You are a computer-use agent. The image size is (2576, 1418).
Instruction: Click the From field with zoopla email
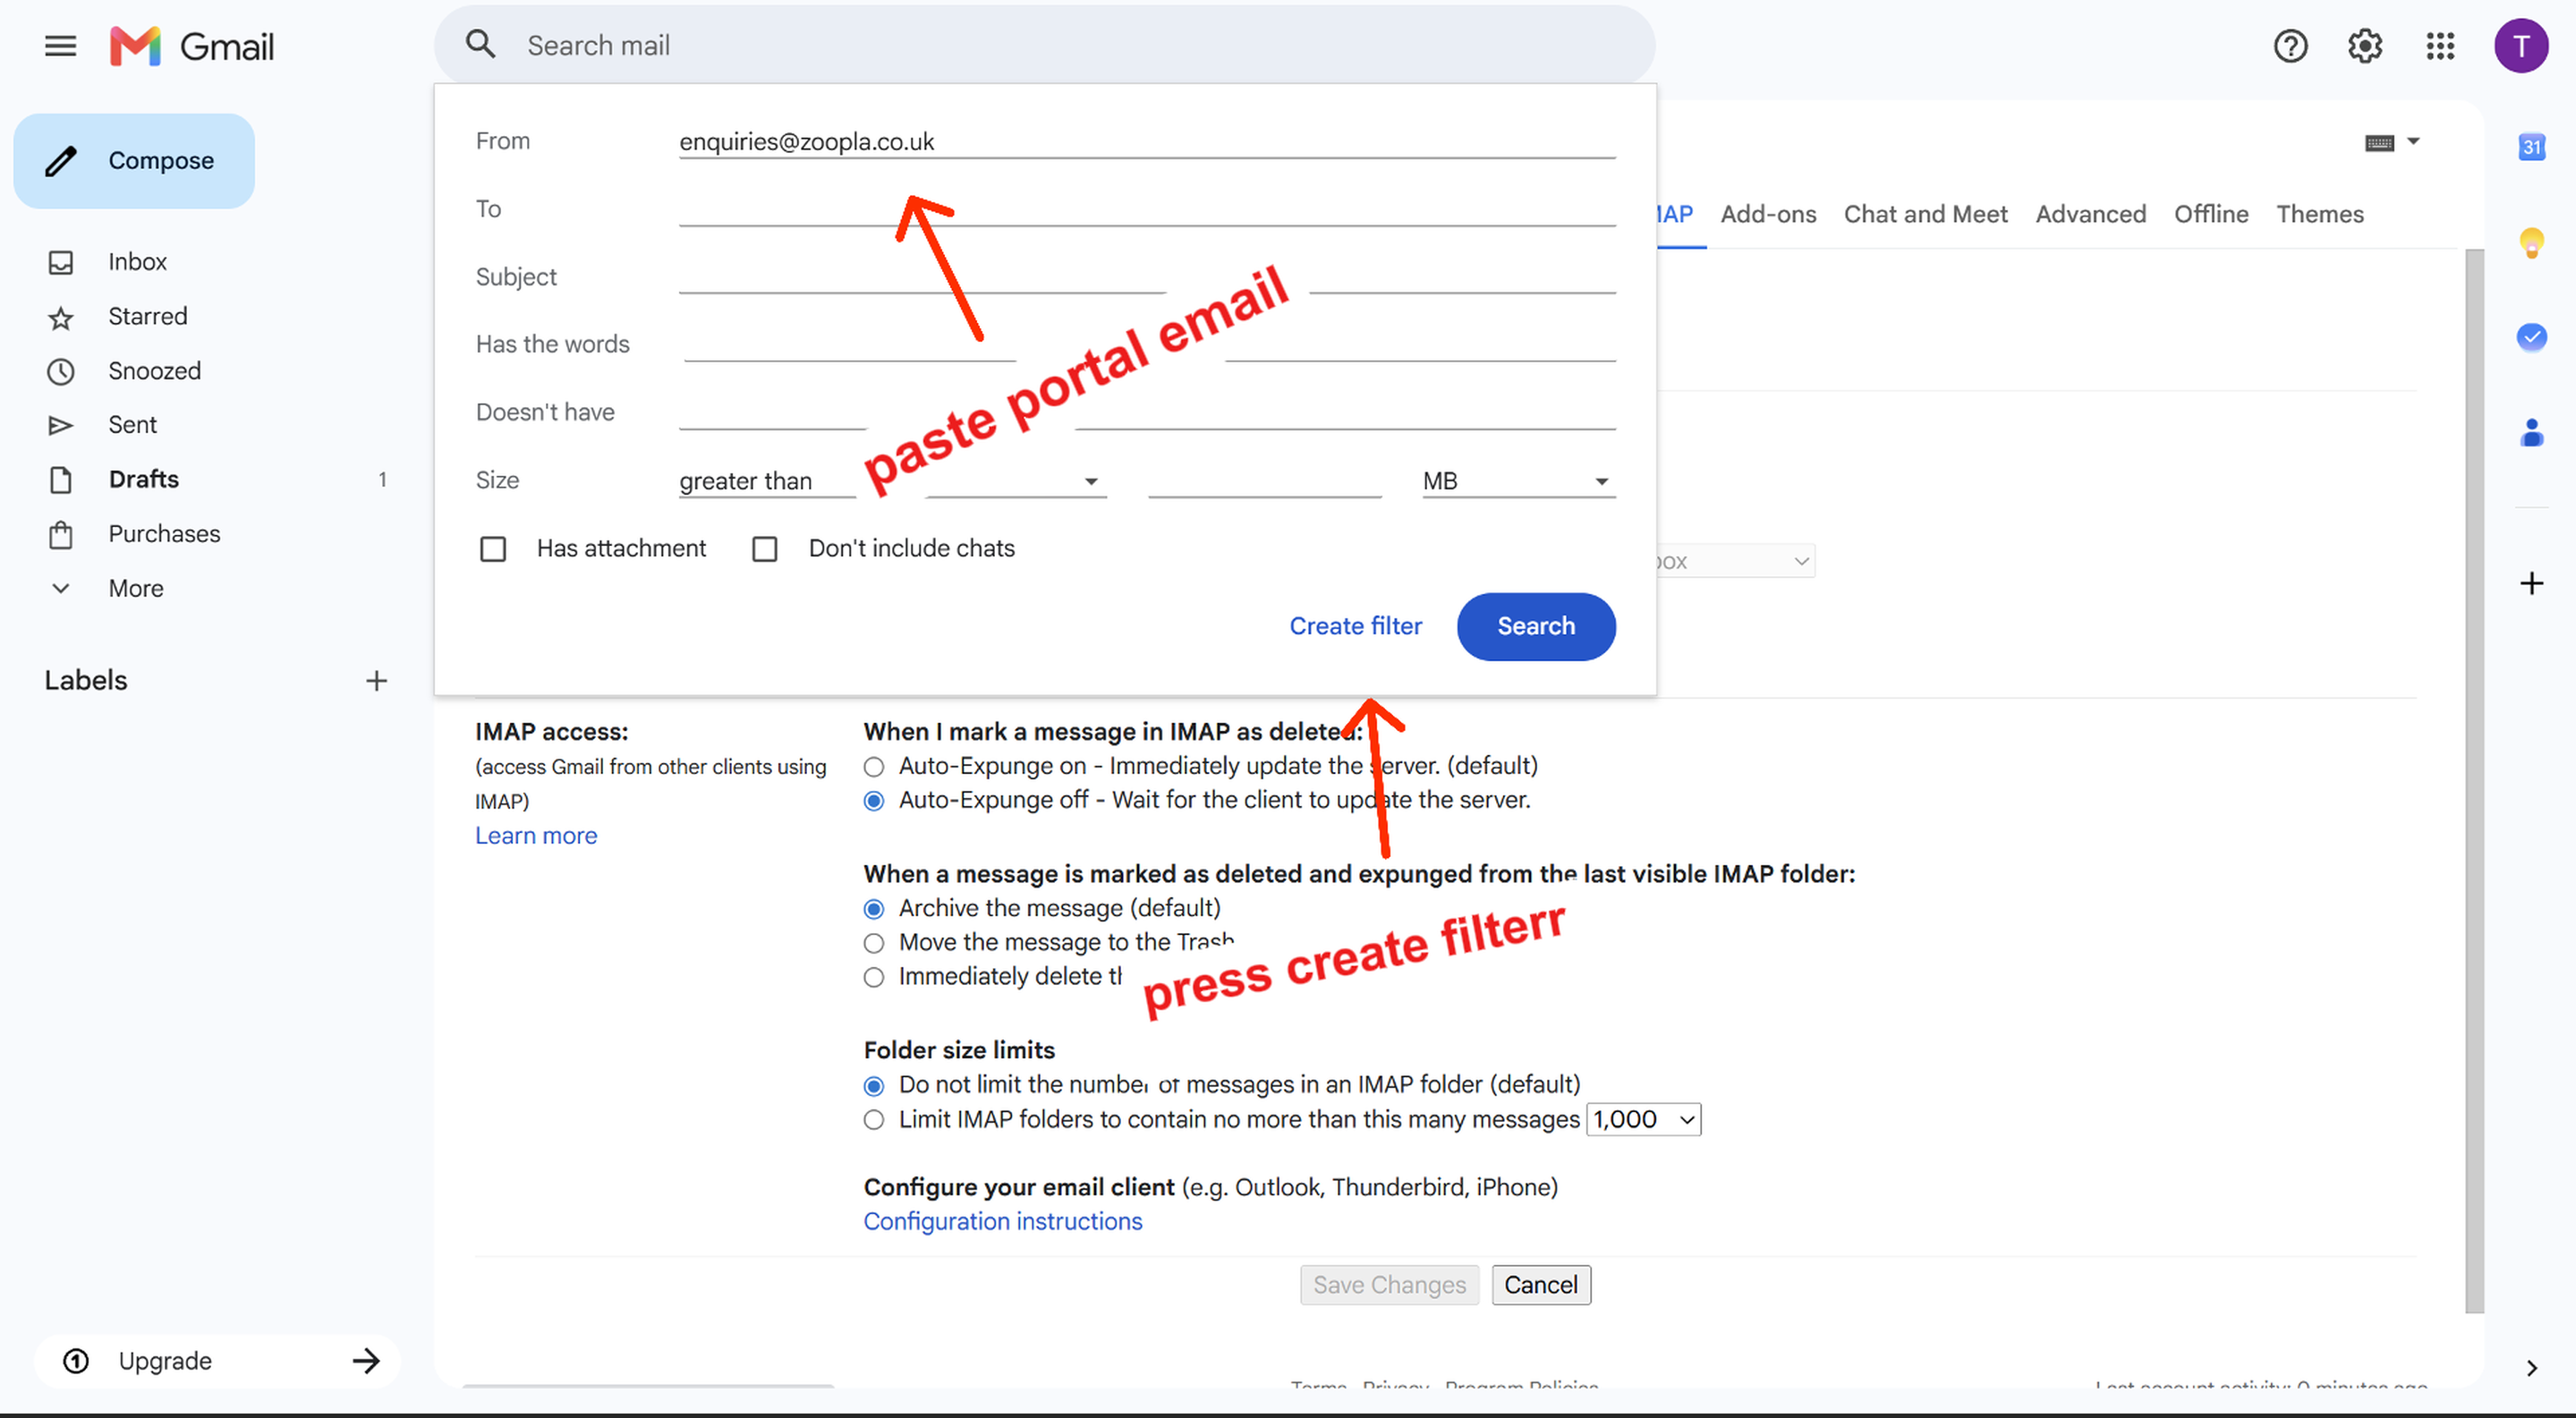[1146, 142]
